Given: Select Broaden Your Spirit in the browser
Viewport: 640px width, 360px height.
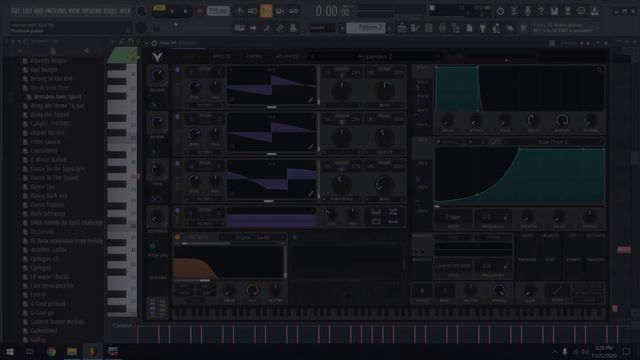Looking at the screenshot, I should click(58, 97).
